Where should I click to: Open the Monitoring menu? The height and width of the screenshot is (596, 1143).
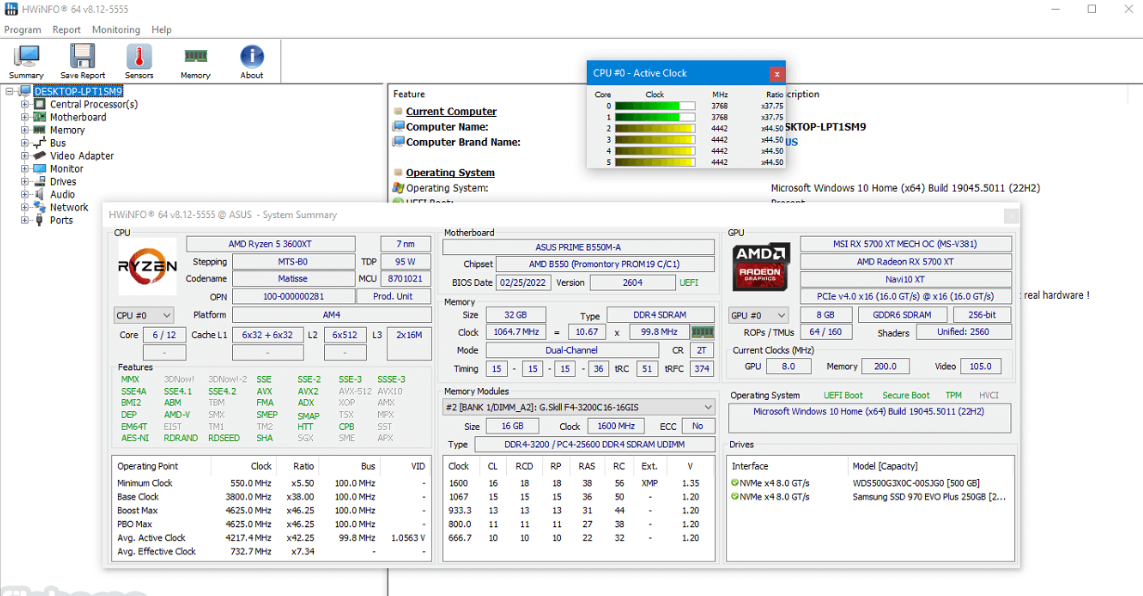click(x=115, y=29)
